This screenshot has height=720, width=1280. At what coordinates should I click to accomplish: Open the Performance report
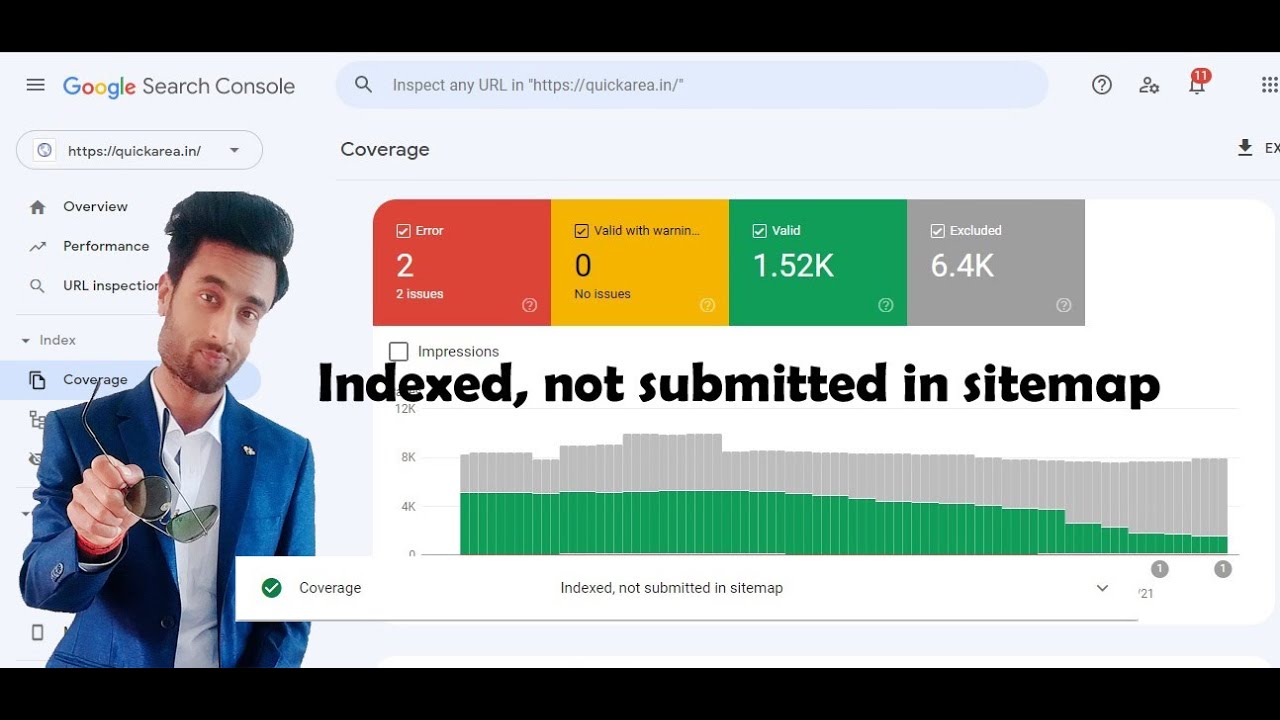click(105, 246)
